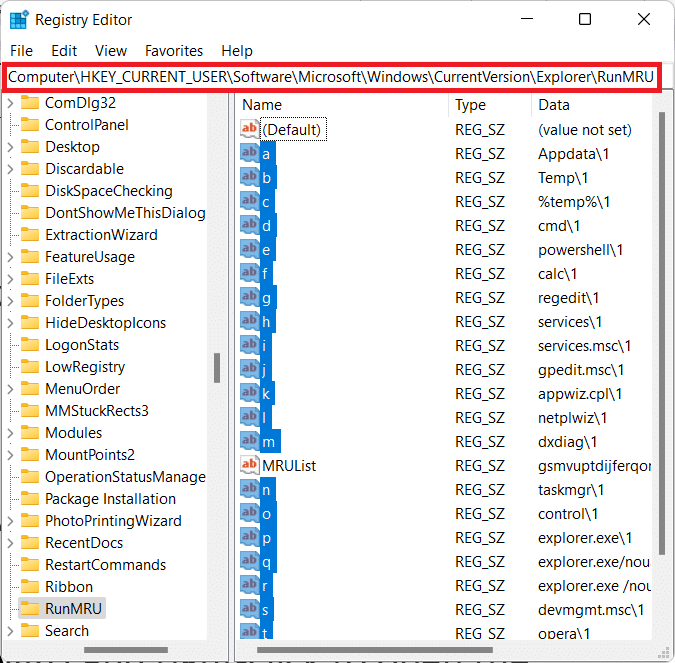675x663 pixels.
Task: Click the registry path address bar
Action: coord(330,77)
